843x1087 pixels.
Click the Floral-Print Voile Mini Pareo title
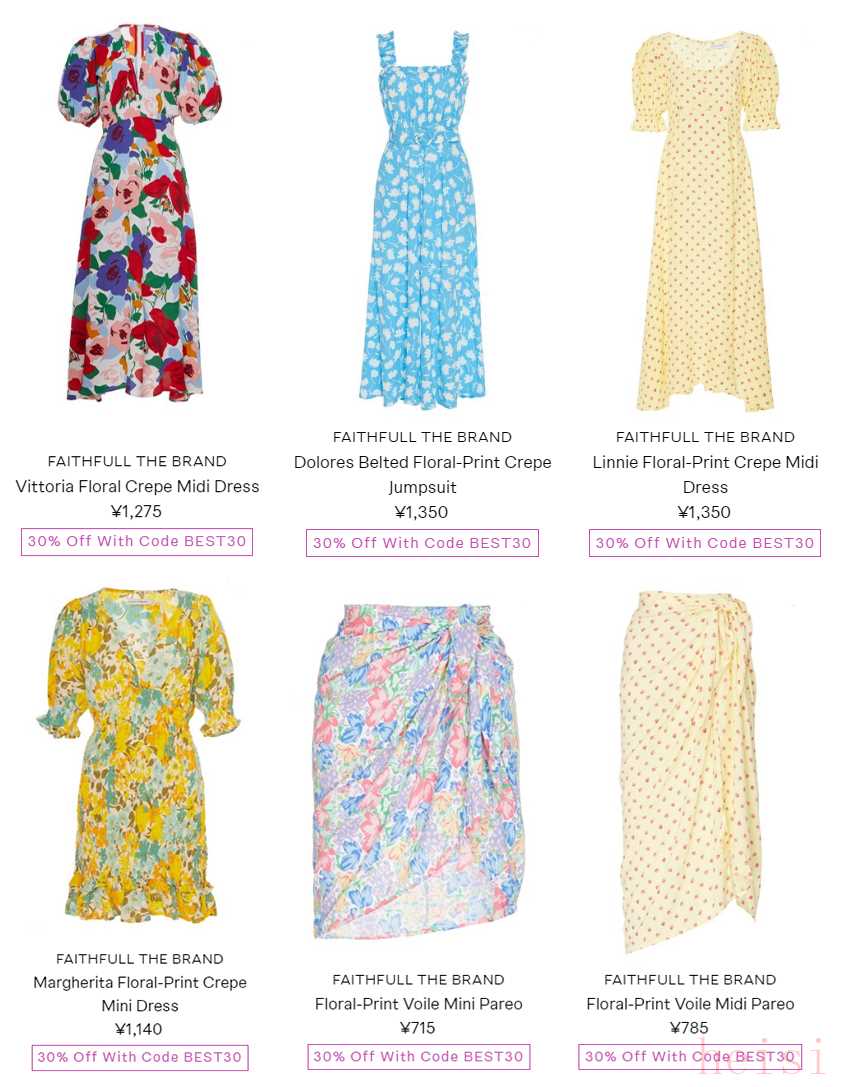point(418,1004)
